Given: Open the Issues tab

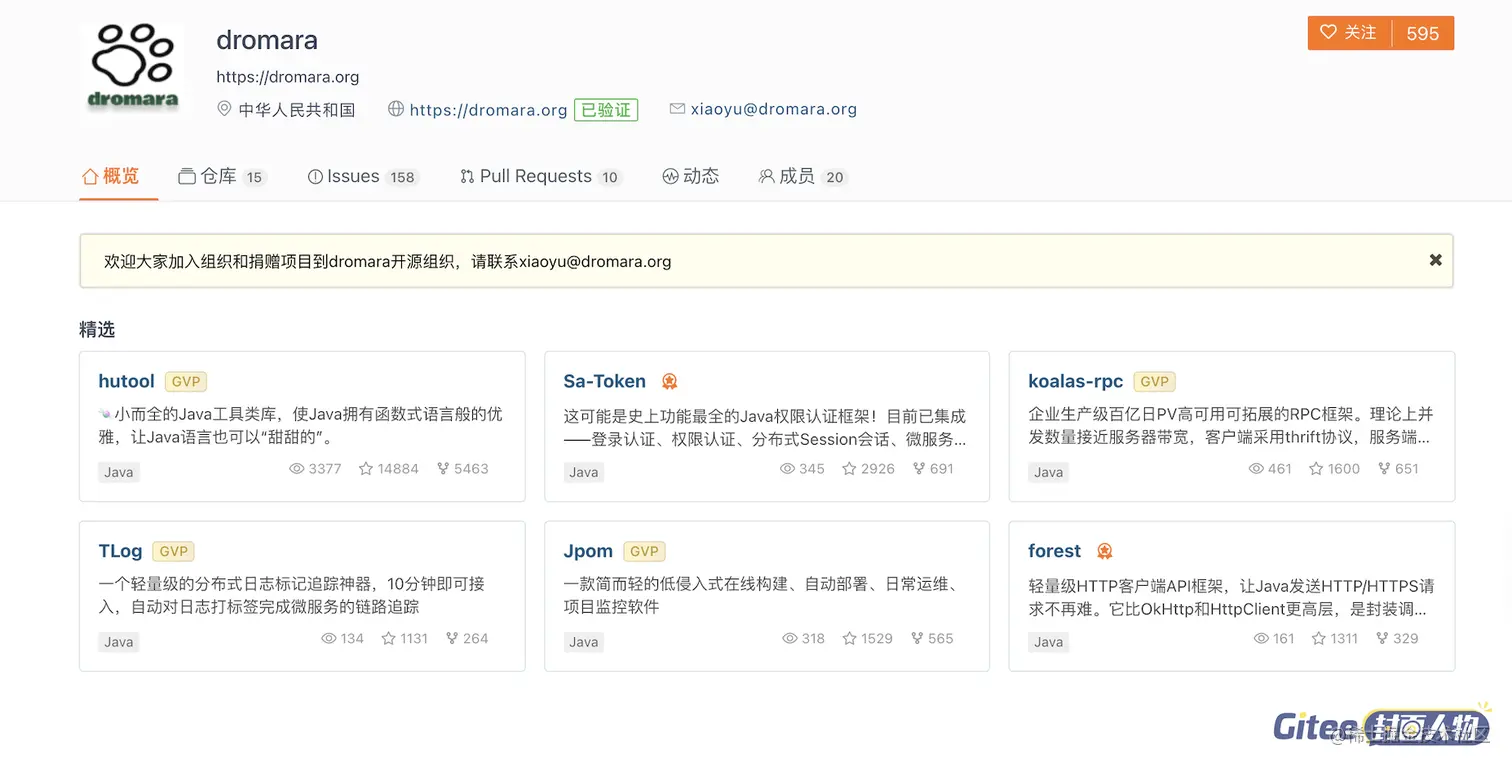Looking at the screenshot, I should coord(363,176).
